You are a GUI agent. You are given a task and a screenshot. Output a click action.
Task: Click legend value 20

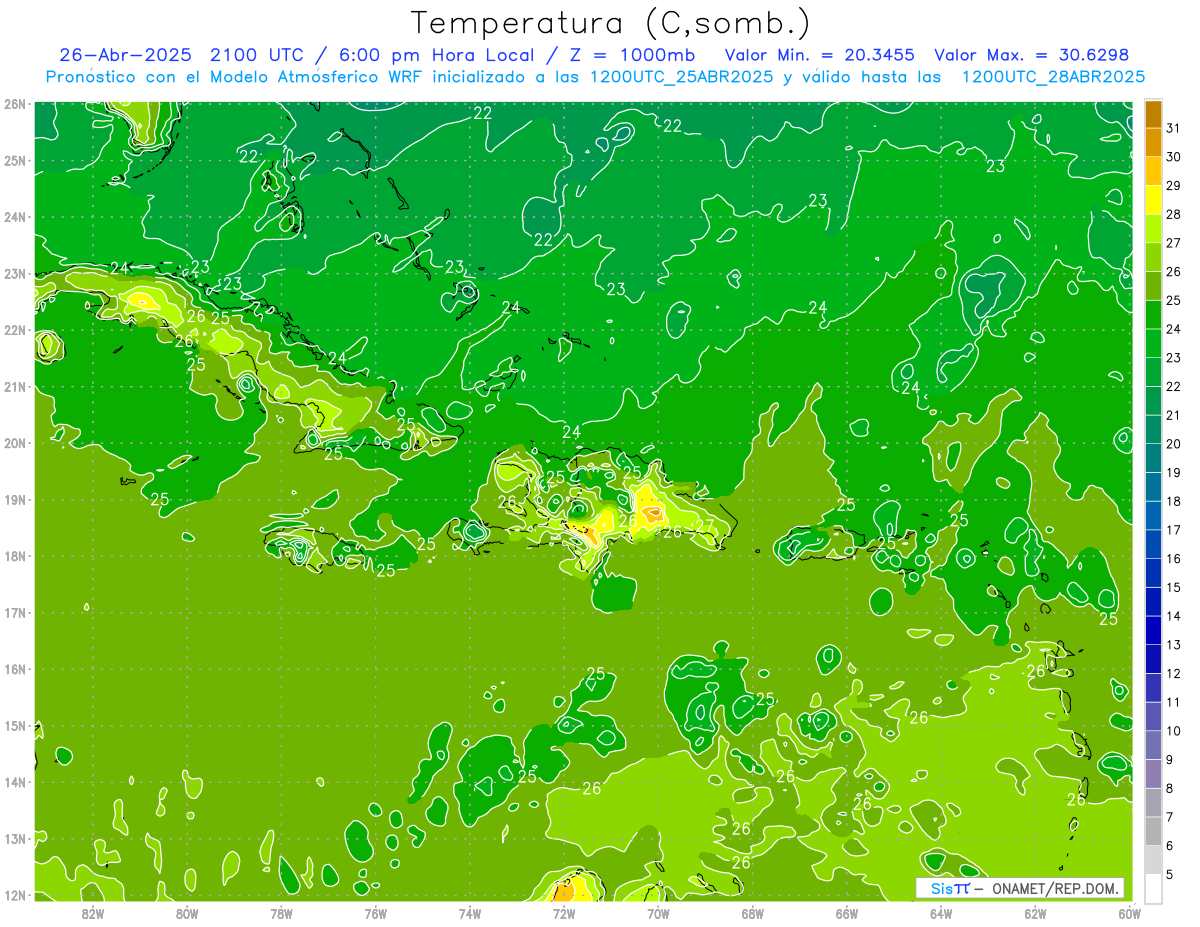[x=1174, y=444]
